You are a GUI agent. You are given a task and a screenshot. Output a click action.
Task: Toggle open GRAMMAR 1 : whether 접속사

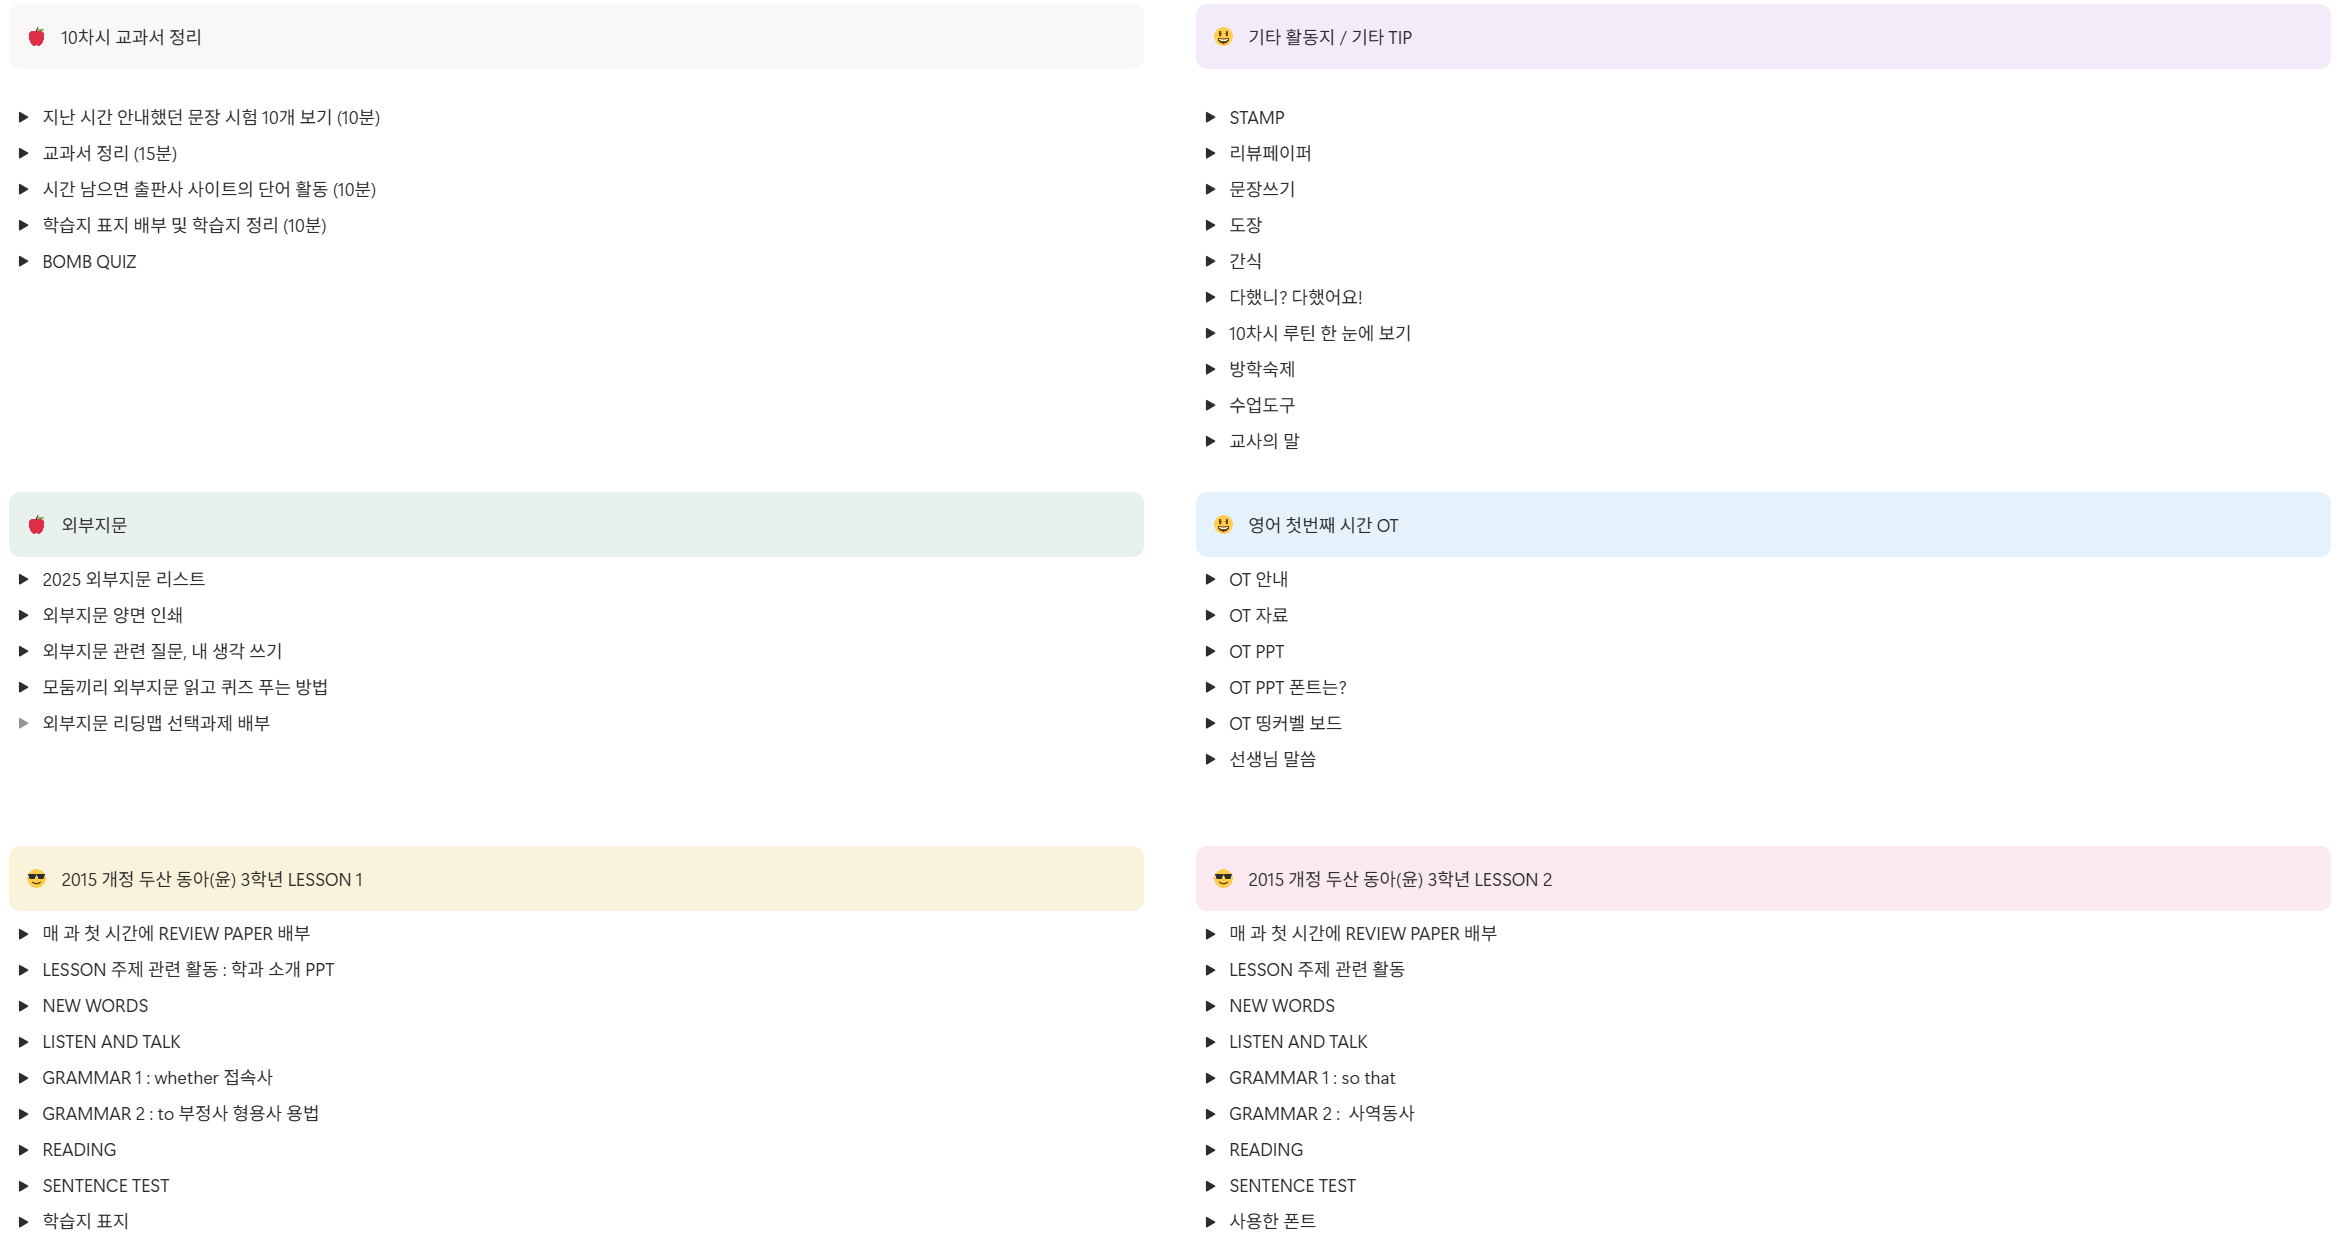point(23,1078)
